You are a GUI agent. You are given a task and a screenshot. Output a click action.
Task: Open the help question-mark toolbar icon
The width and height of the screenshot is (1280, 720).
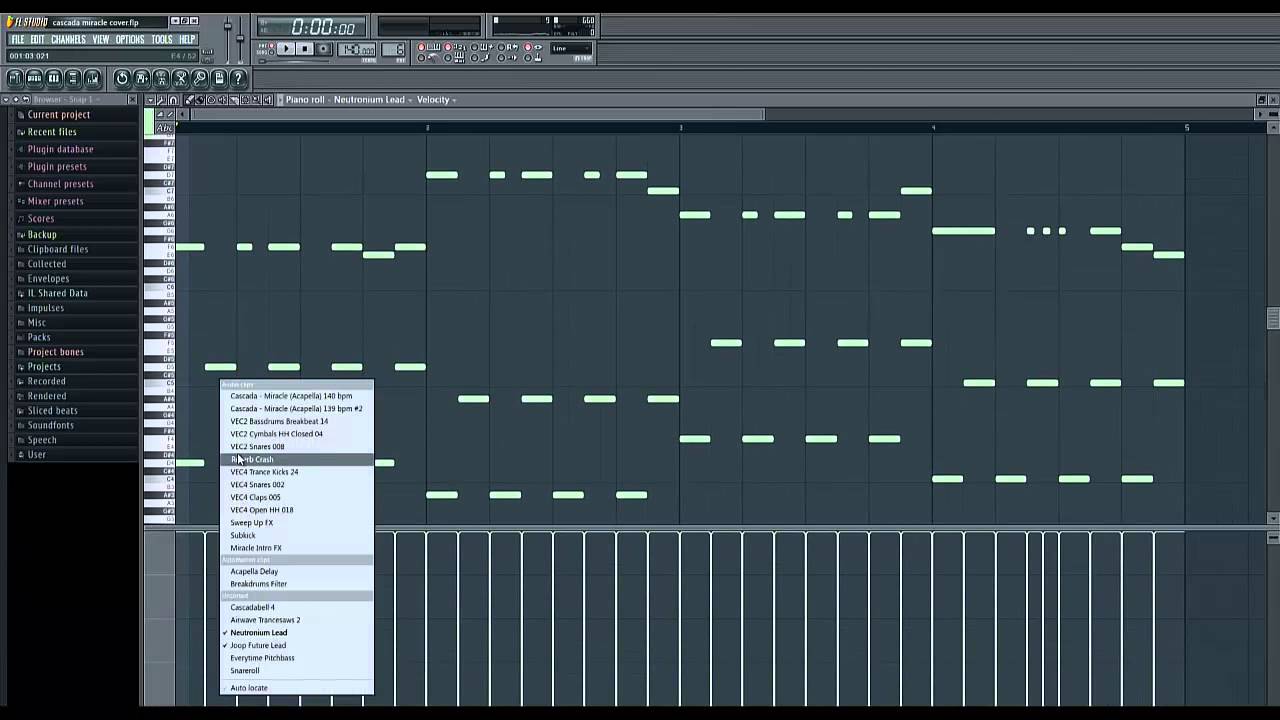click(x=238, y=78)
